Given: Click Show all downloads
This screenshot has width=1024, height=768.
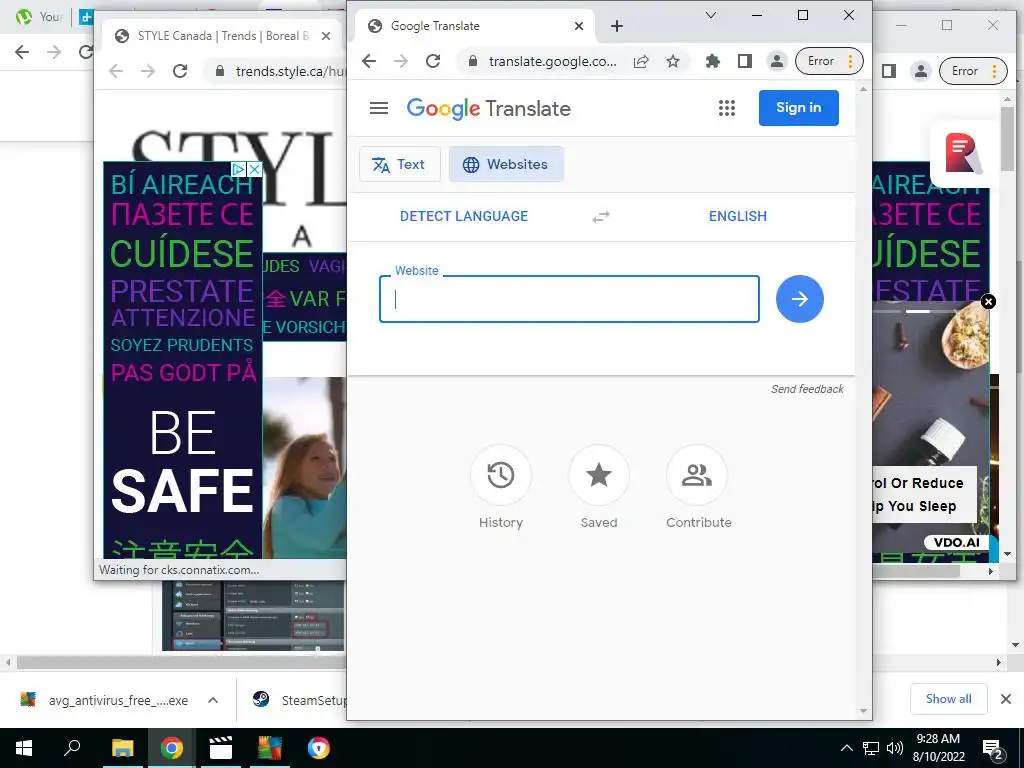Looking at the screenshot, I should coord(948,699).
